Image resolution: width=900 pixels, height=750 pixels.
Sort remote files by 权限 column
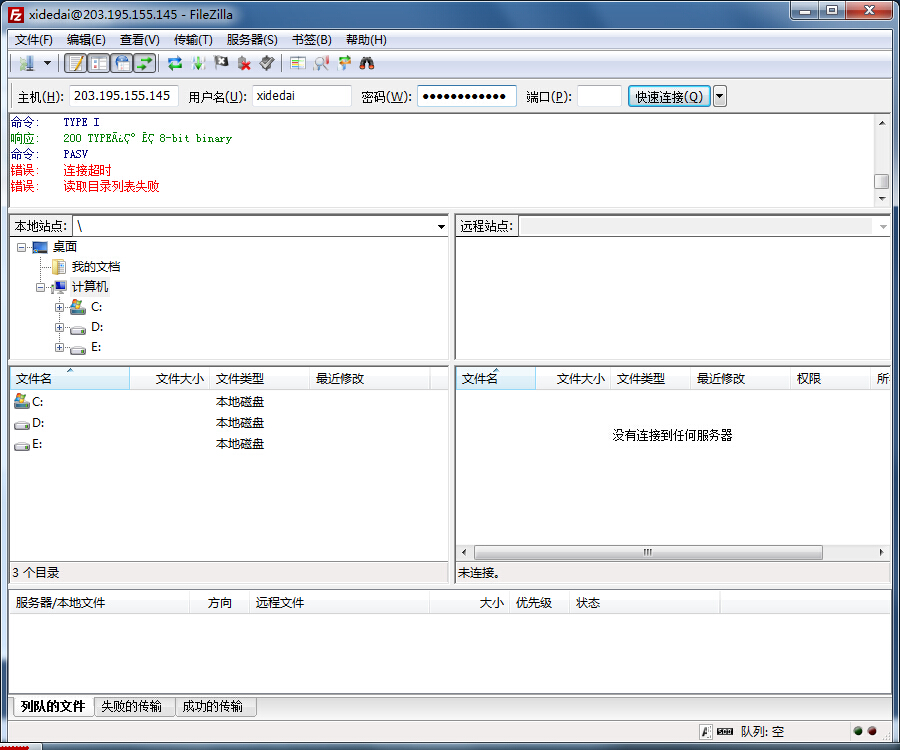tap(830, 379)
